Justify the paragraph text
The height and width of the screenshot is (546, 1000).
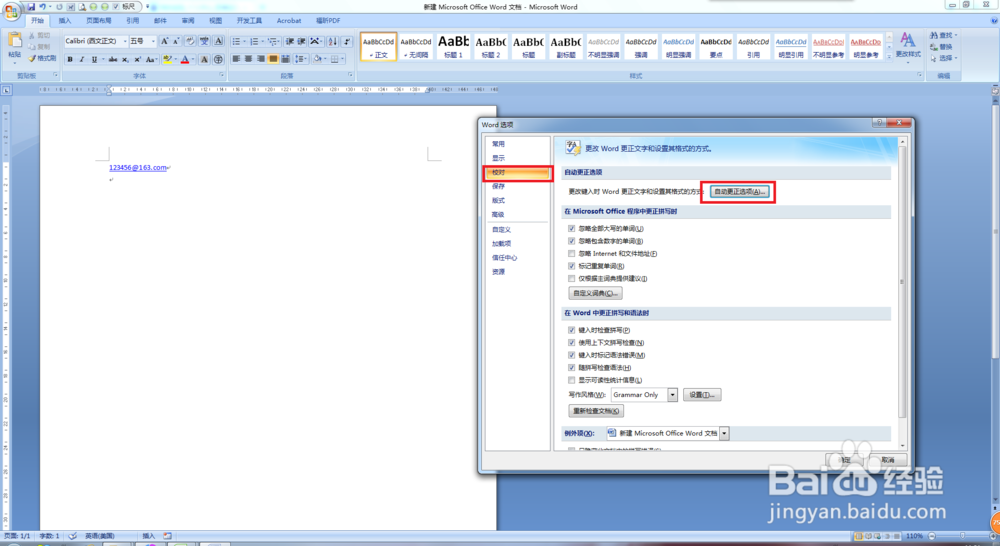point(273,59)
